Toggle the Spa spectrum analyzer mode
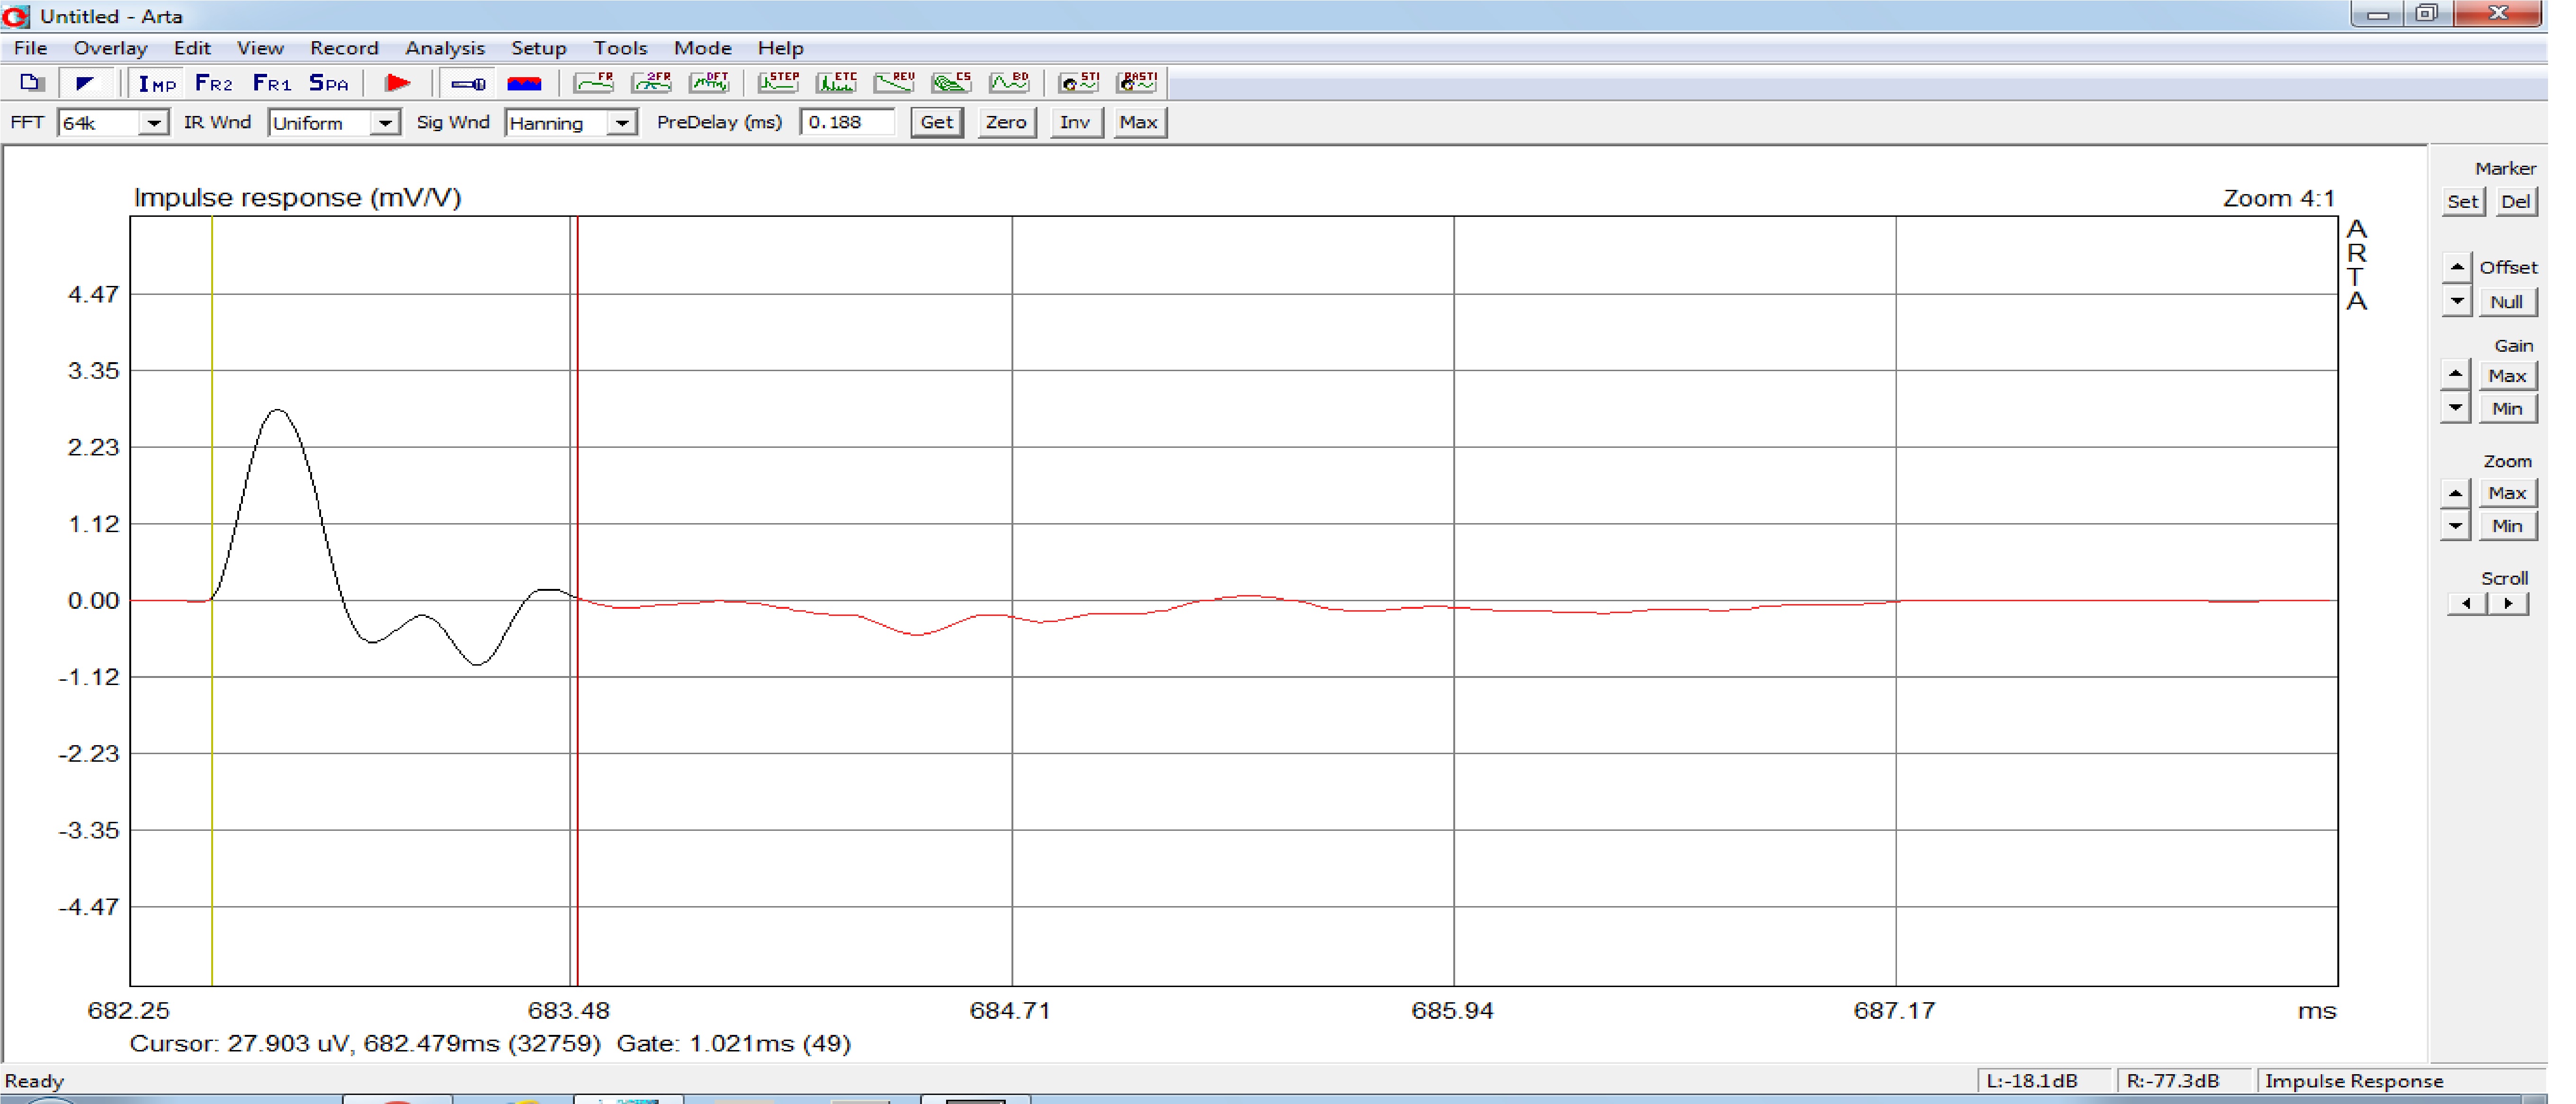This screenshot has height=1104, width=2576. coord(328,83)
